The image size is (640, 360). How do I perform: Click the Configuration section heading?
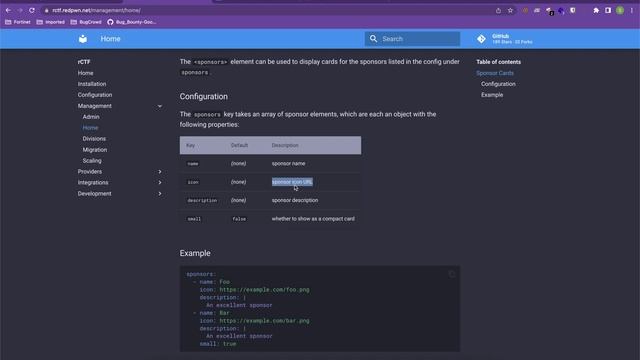(x=204, y=97)
